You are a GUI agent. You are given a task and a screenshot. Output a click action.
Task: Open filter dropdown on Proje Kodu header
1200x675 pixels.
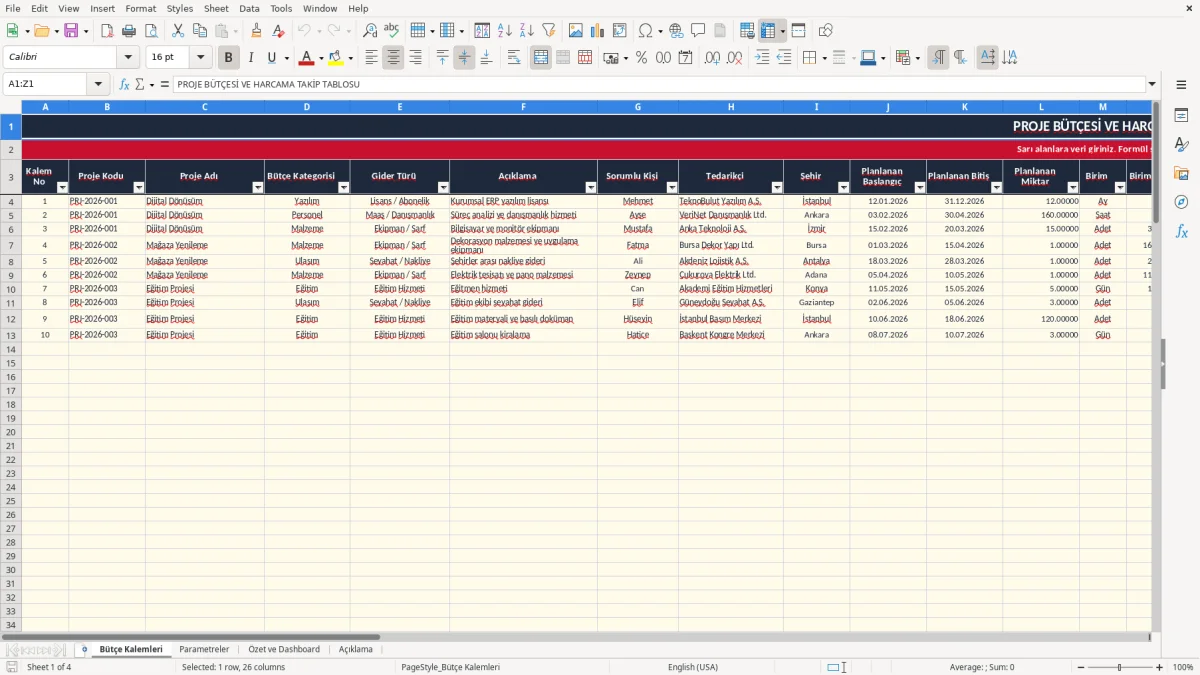139,187
